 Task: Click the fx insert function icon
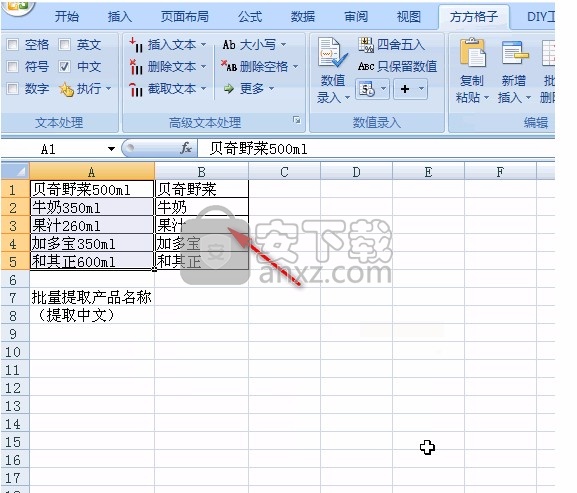(186, 148)
